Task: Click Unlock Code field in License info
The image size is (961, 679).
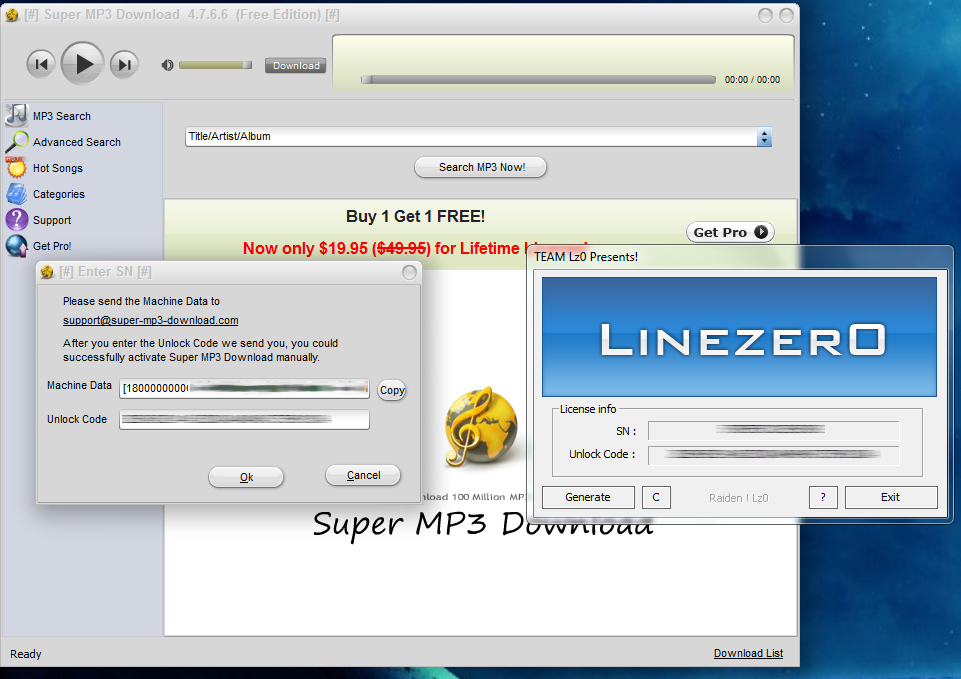Action: pos(773,455)
